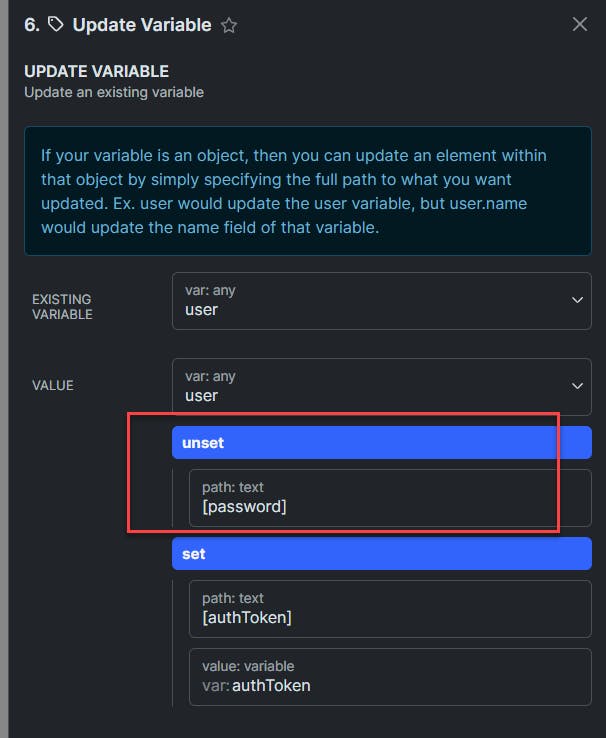Collapse the blue 'unset' filter header

[x=381, y=443]
